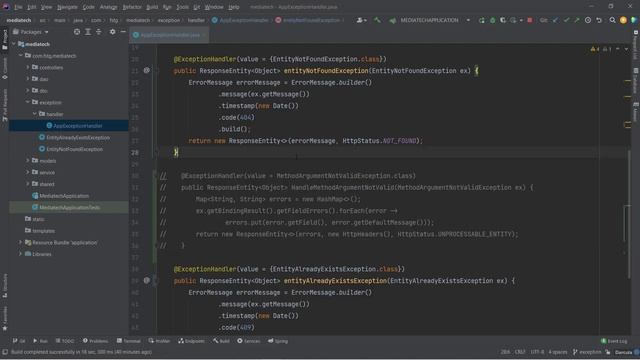Open the Project side tool window tab

pos(4,40)
